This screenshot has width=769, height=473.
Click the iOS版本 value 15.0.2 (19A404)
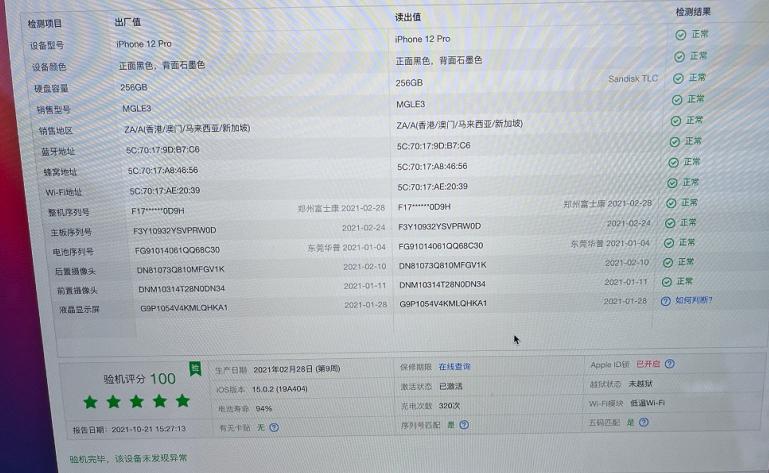click(x=280, y=389)
